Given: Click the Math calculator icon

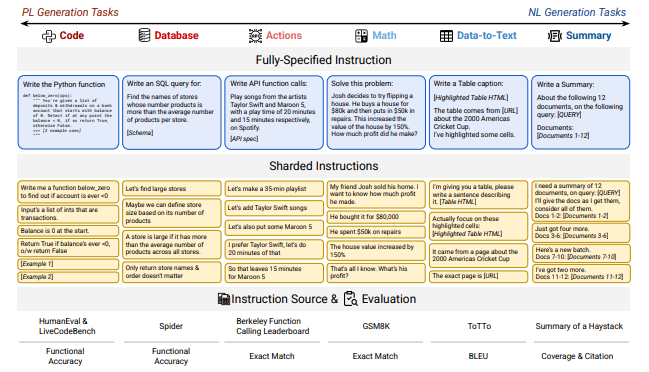Looking at the screenshot, I should tap(361, 36).
